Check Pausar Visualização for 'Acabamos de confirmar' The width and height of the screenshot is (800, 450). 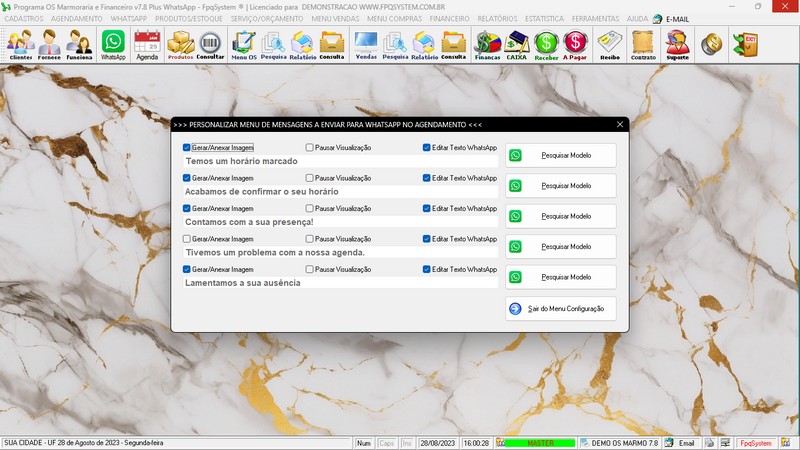(x=310, y=178)
